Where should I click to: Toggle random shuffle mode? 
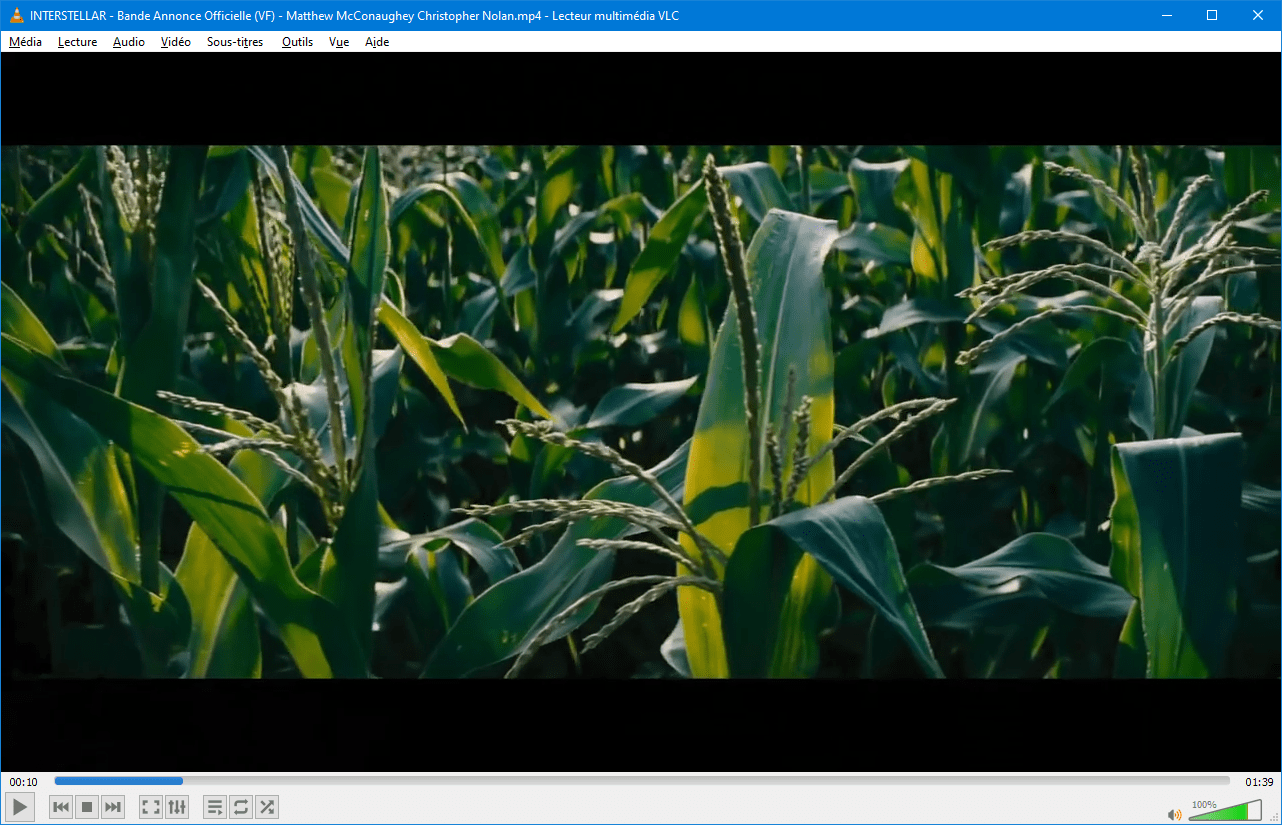[x=267, y=807]
